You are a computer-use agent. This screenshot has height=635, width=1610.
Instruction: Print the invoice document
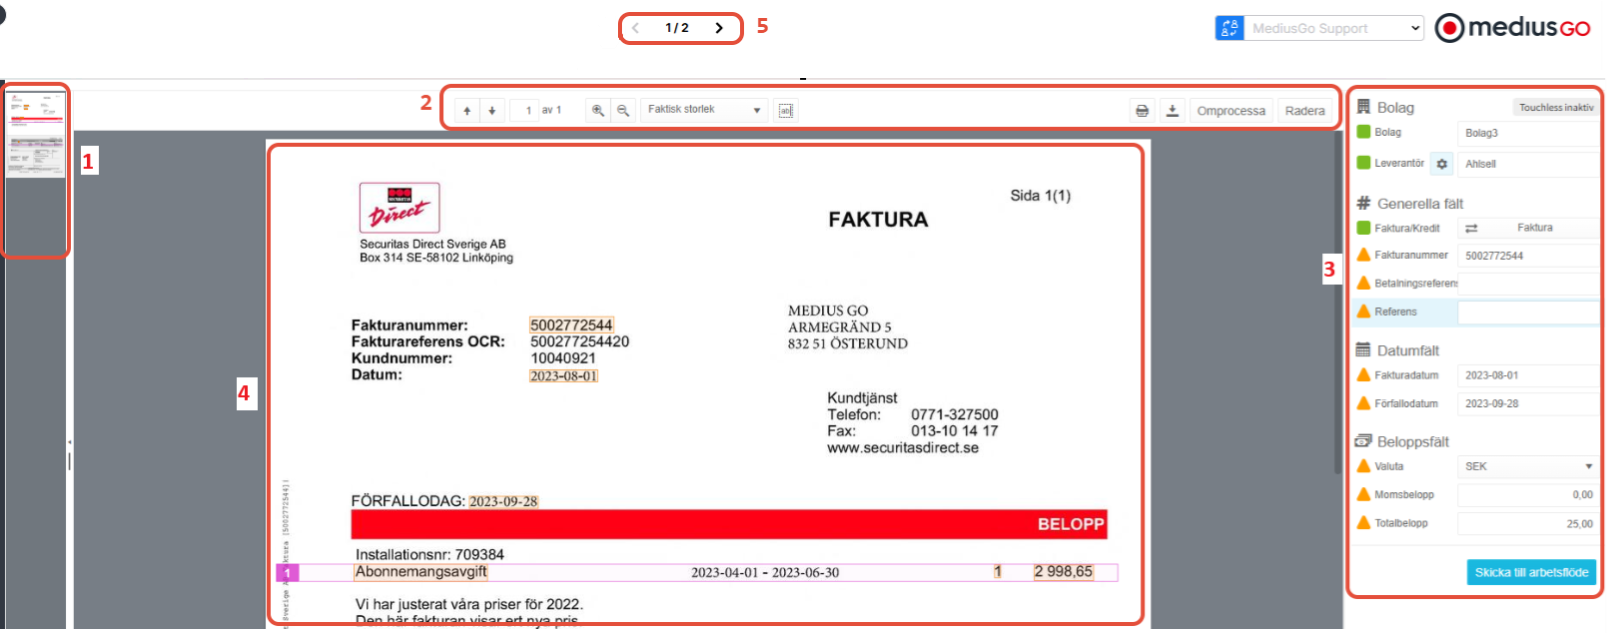click(x=1142, y=111)
